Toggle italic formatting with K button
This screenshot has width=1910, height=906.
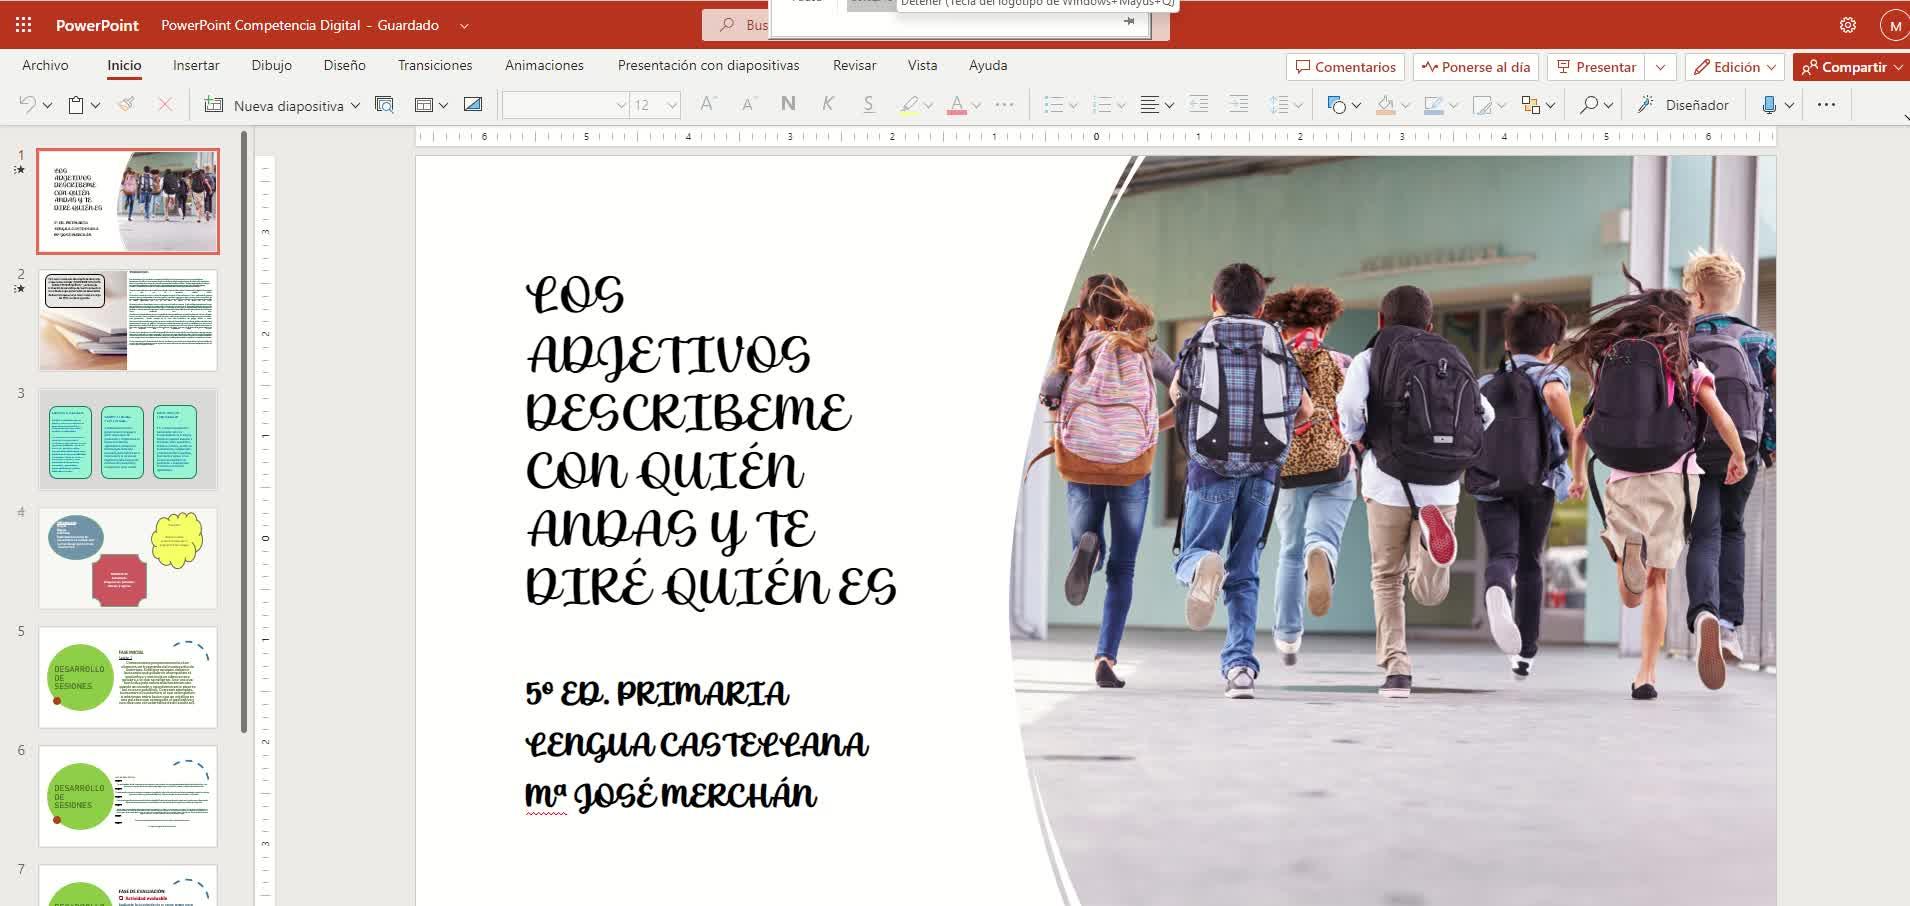(x=828, y=105)
